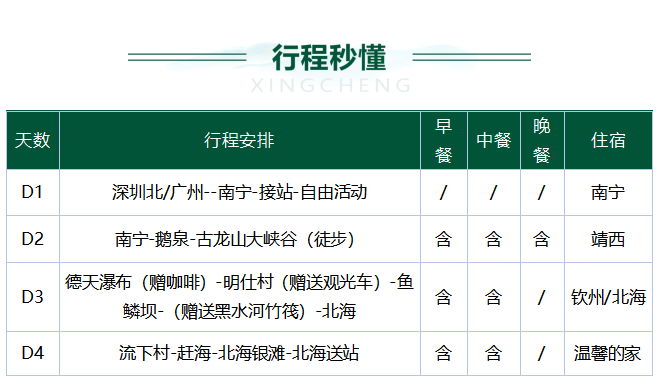Click the 温馨的家 lodging cell
The height and width of the screenshot is (384, 657).
tap(608, 353)
